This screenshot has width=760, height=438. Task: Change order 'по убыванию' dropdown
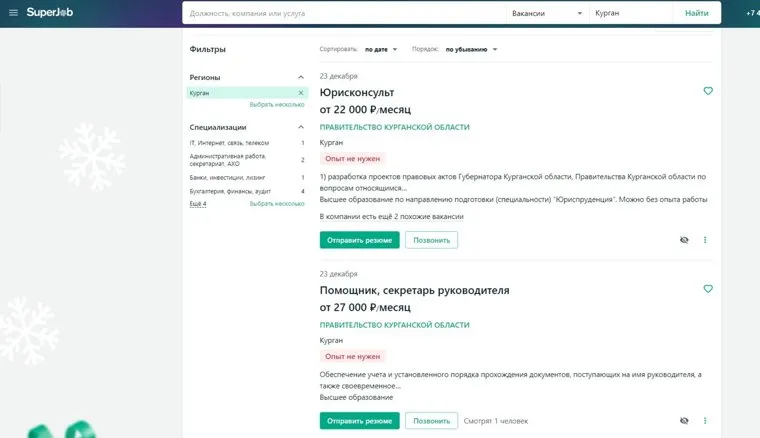pyautogui.click(x=471, y=49)
